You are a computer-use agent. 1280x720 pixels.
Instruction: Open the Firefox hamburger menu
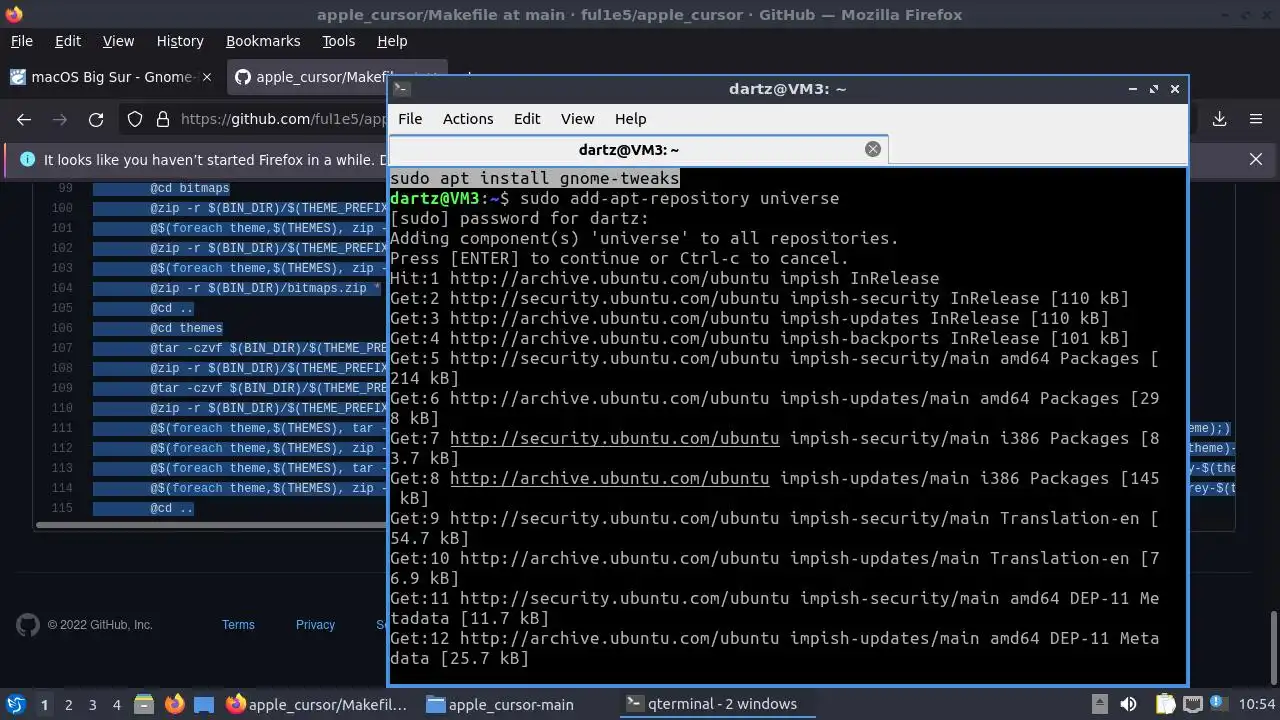(1256, 119)
